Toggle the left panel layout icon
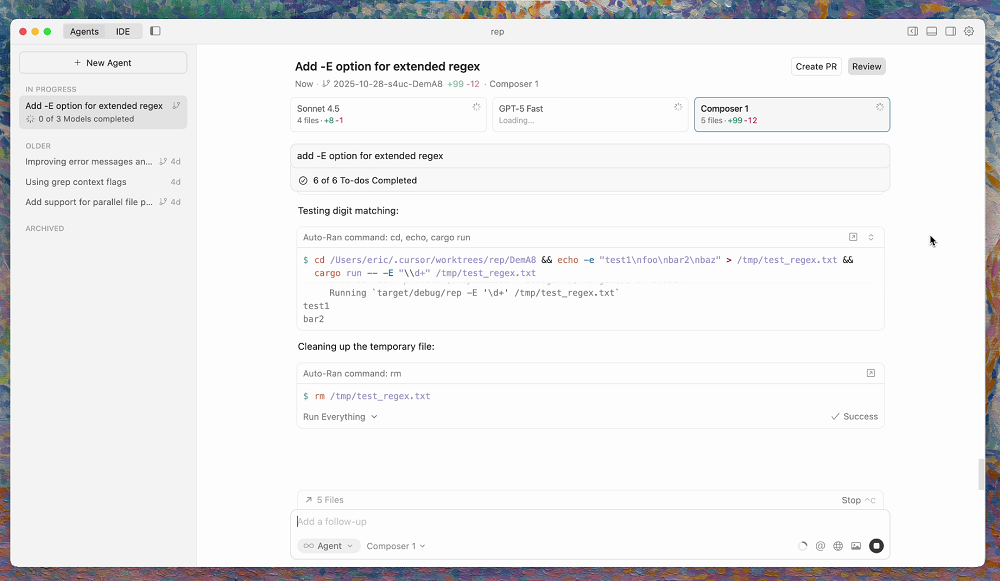This screenshot has height=581, width=1000. pyautogui.click(x=912, y=31)
